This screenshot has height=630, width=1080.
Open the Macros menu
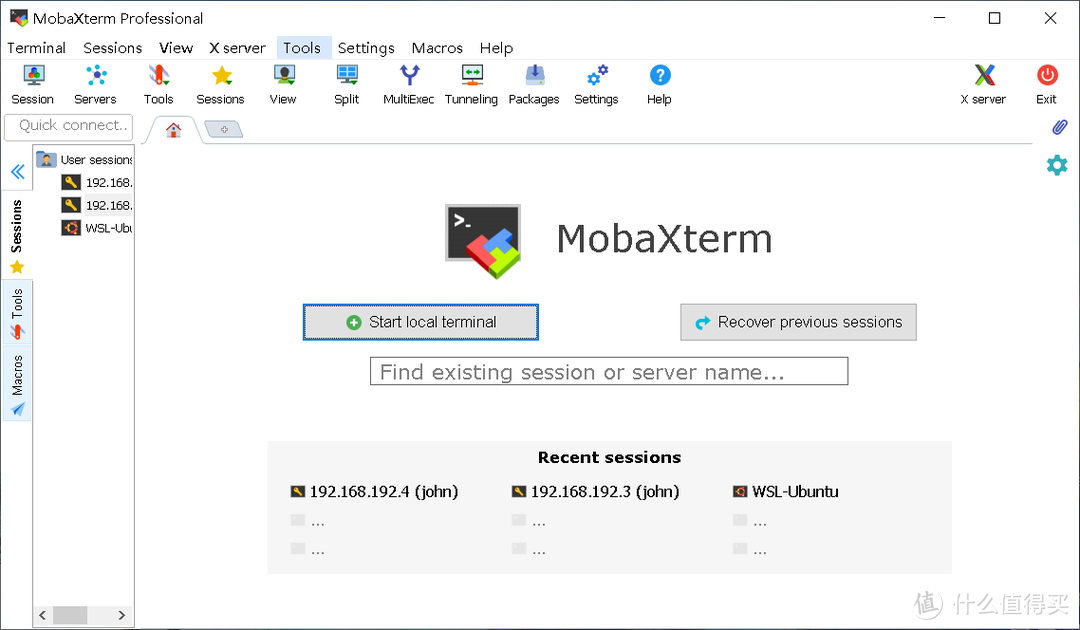(437, 48)
